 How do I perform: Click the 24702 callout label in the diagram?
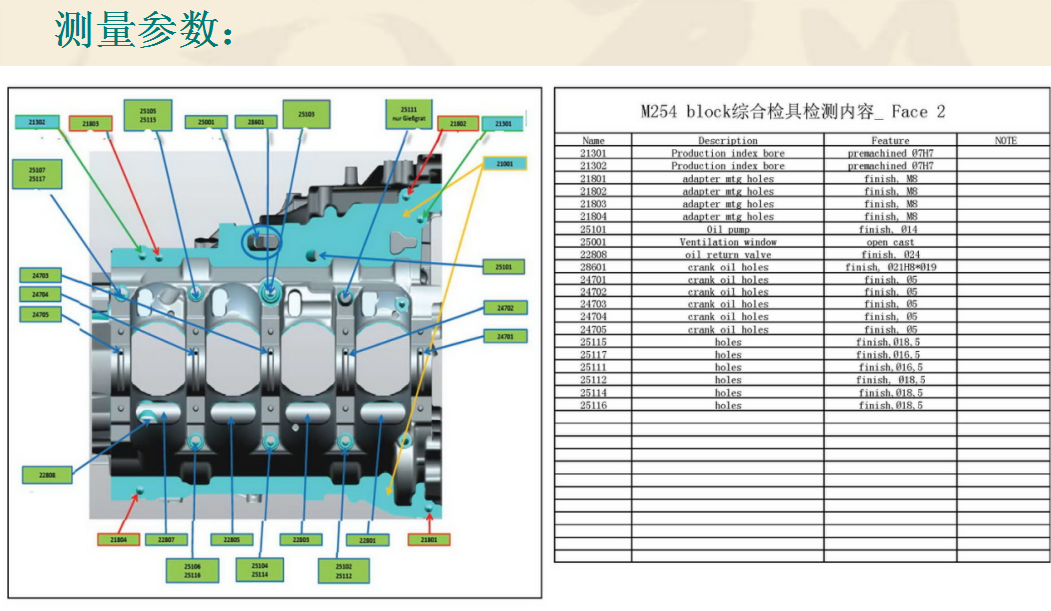pyautogui.click(x=505, y=308)
